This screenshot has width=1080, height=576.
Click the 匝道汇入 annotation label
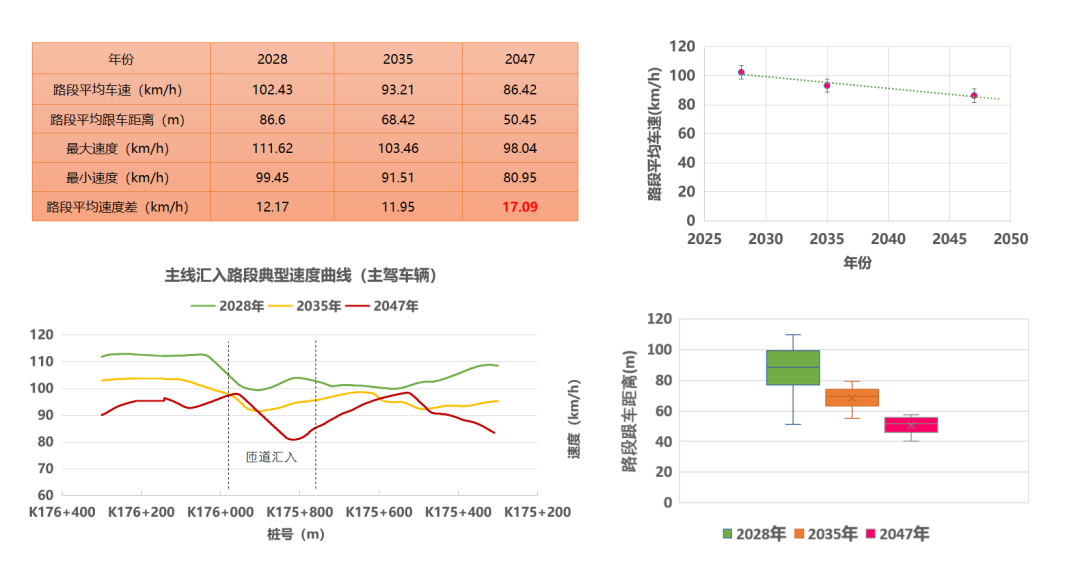270,458
